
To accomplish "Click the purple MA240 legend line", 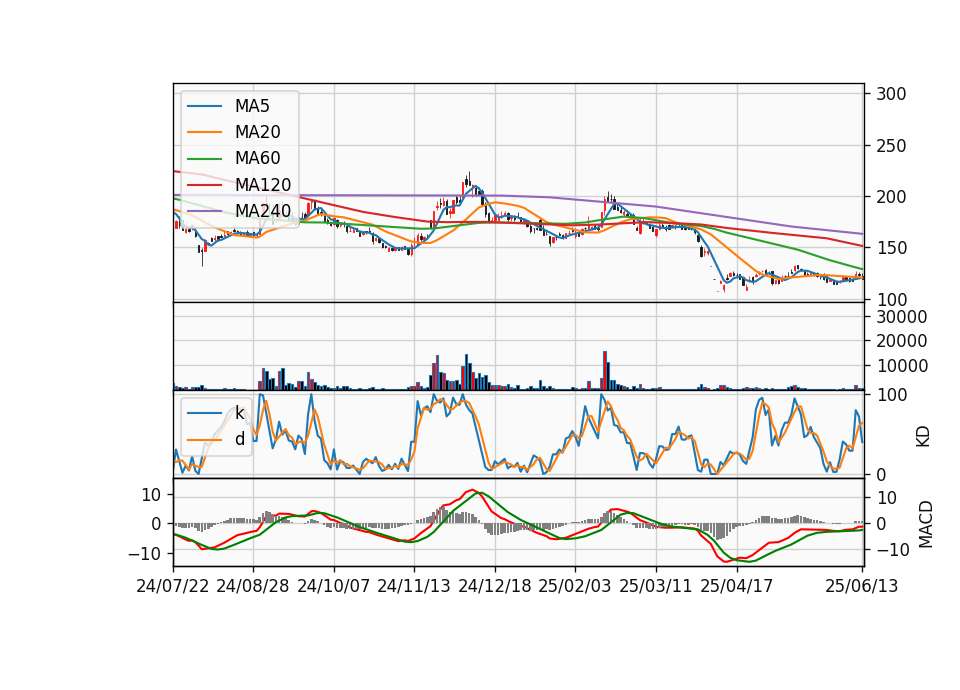I will coord(204,211).
